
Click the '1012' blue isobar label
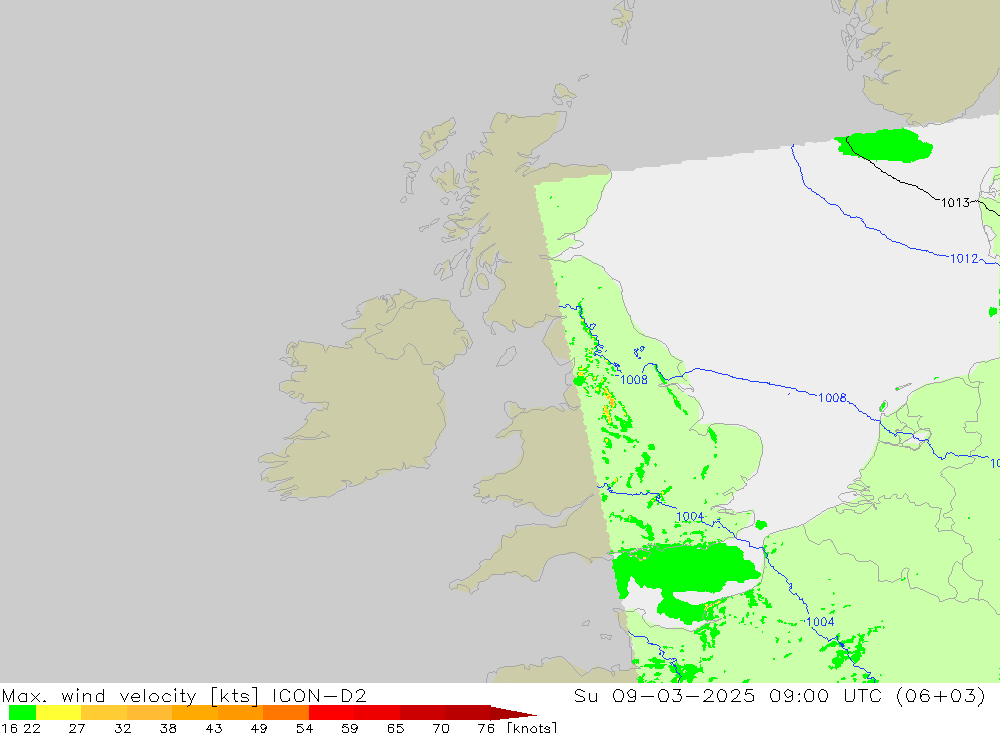[x=964, y=258]
